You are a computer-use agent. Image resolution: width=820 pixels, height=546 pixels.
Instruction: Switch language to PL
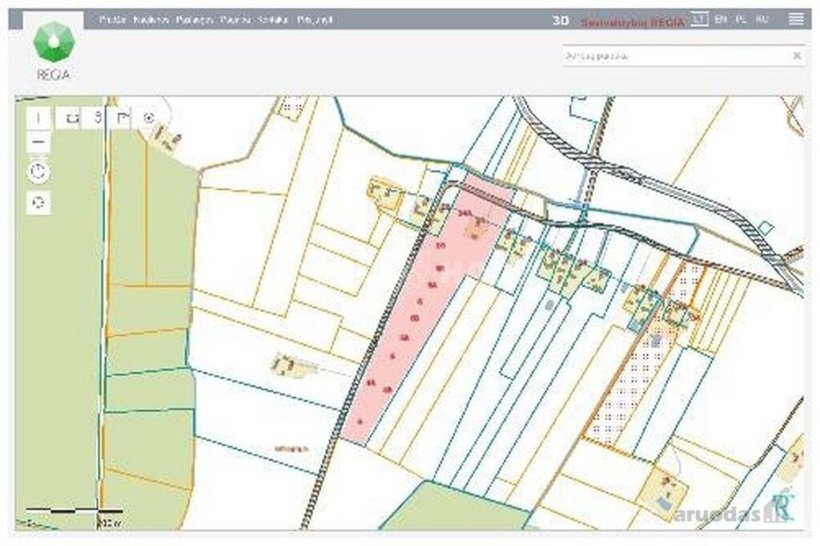[741, 19]
